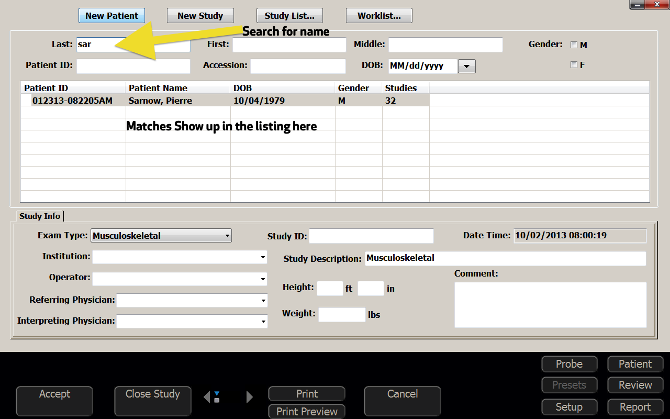Sort by Gender column header

(x=359, y=88)
